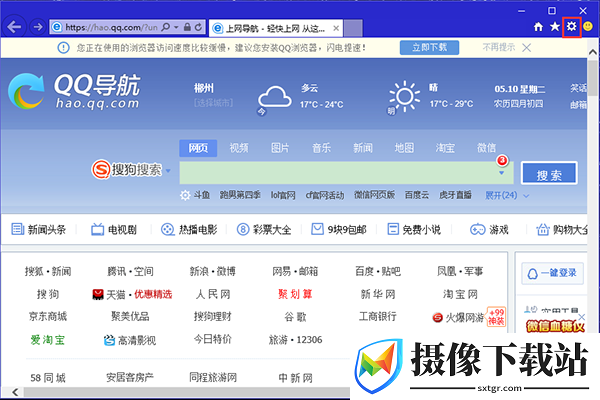Switch to the 地图 search tab
This screenshot has height=400, width=600.
pos(404,148)
